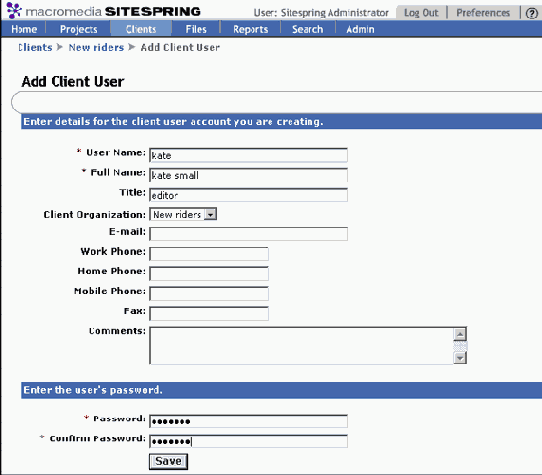
Task: Switch to the Files tab
Action: point(196,29)
